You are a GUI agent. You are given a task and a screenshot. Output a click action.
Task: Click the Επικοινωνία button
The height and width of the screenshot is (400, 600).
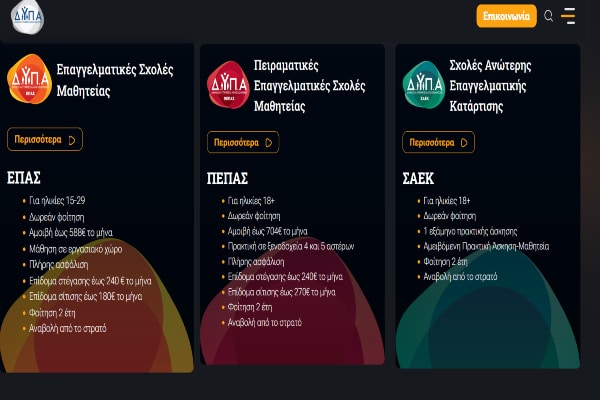click(506, 16)
